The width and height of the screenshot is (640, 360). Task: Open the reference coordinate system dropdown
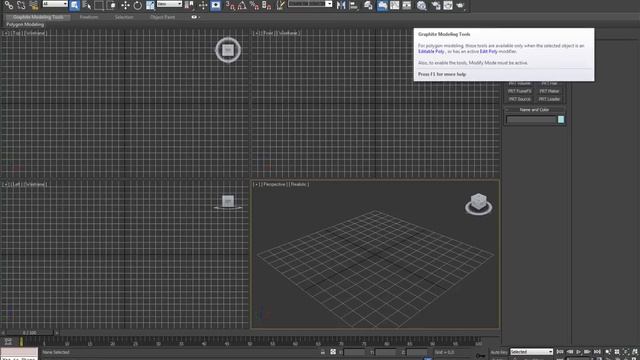point(169,4)
